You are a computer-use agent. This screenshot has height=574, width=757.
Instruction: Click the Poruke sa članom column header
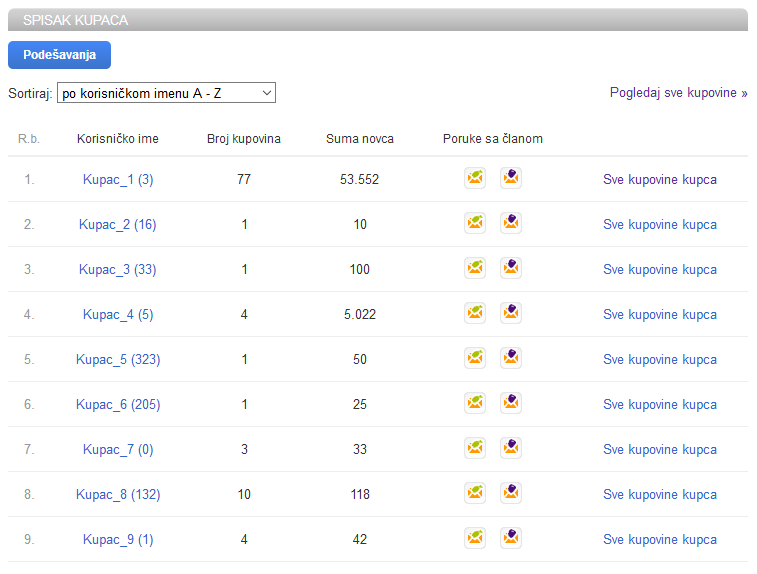[x=493, y=139]
